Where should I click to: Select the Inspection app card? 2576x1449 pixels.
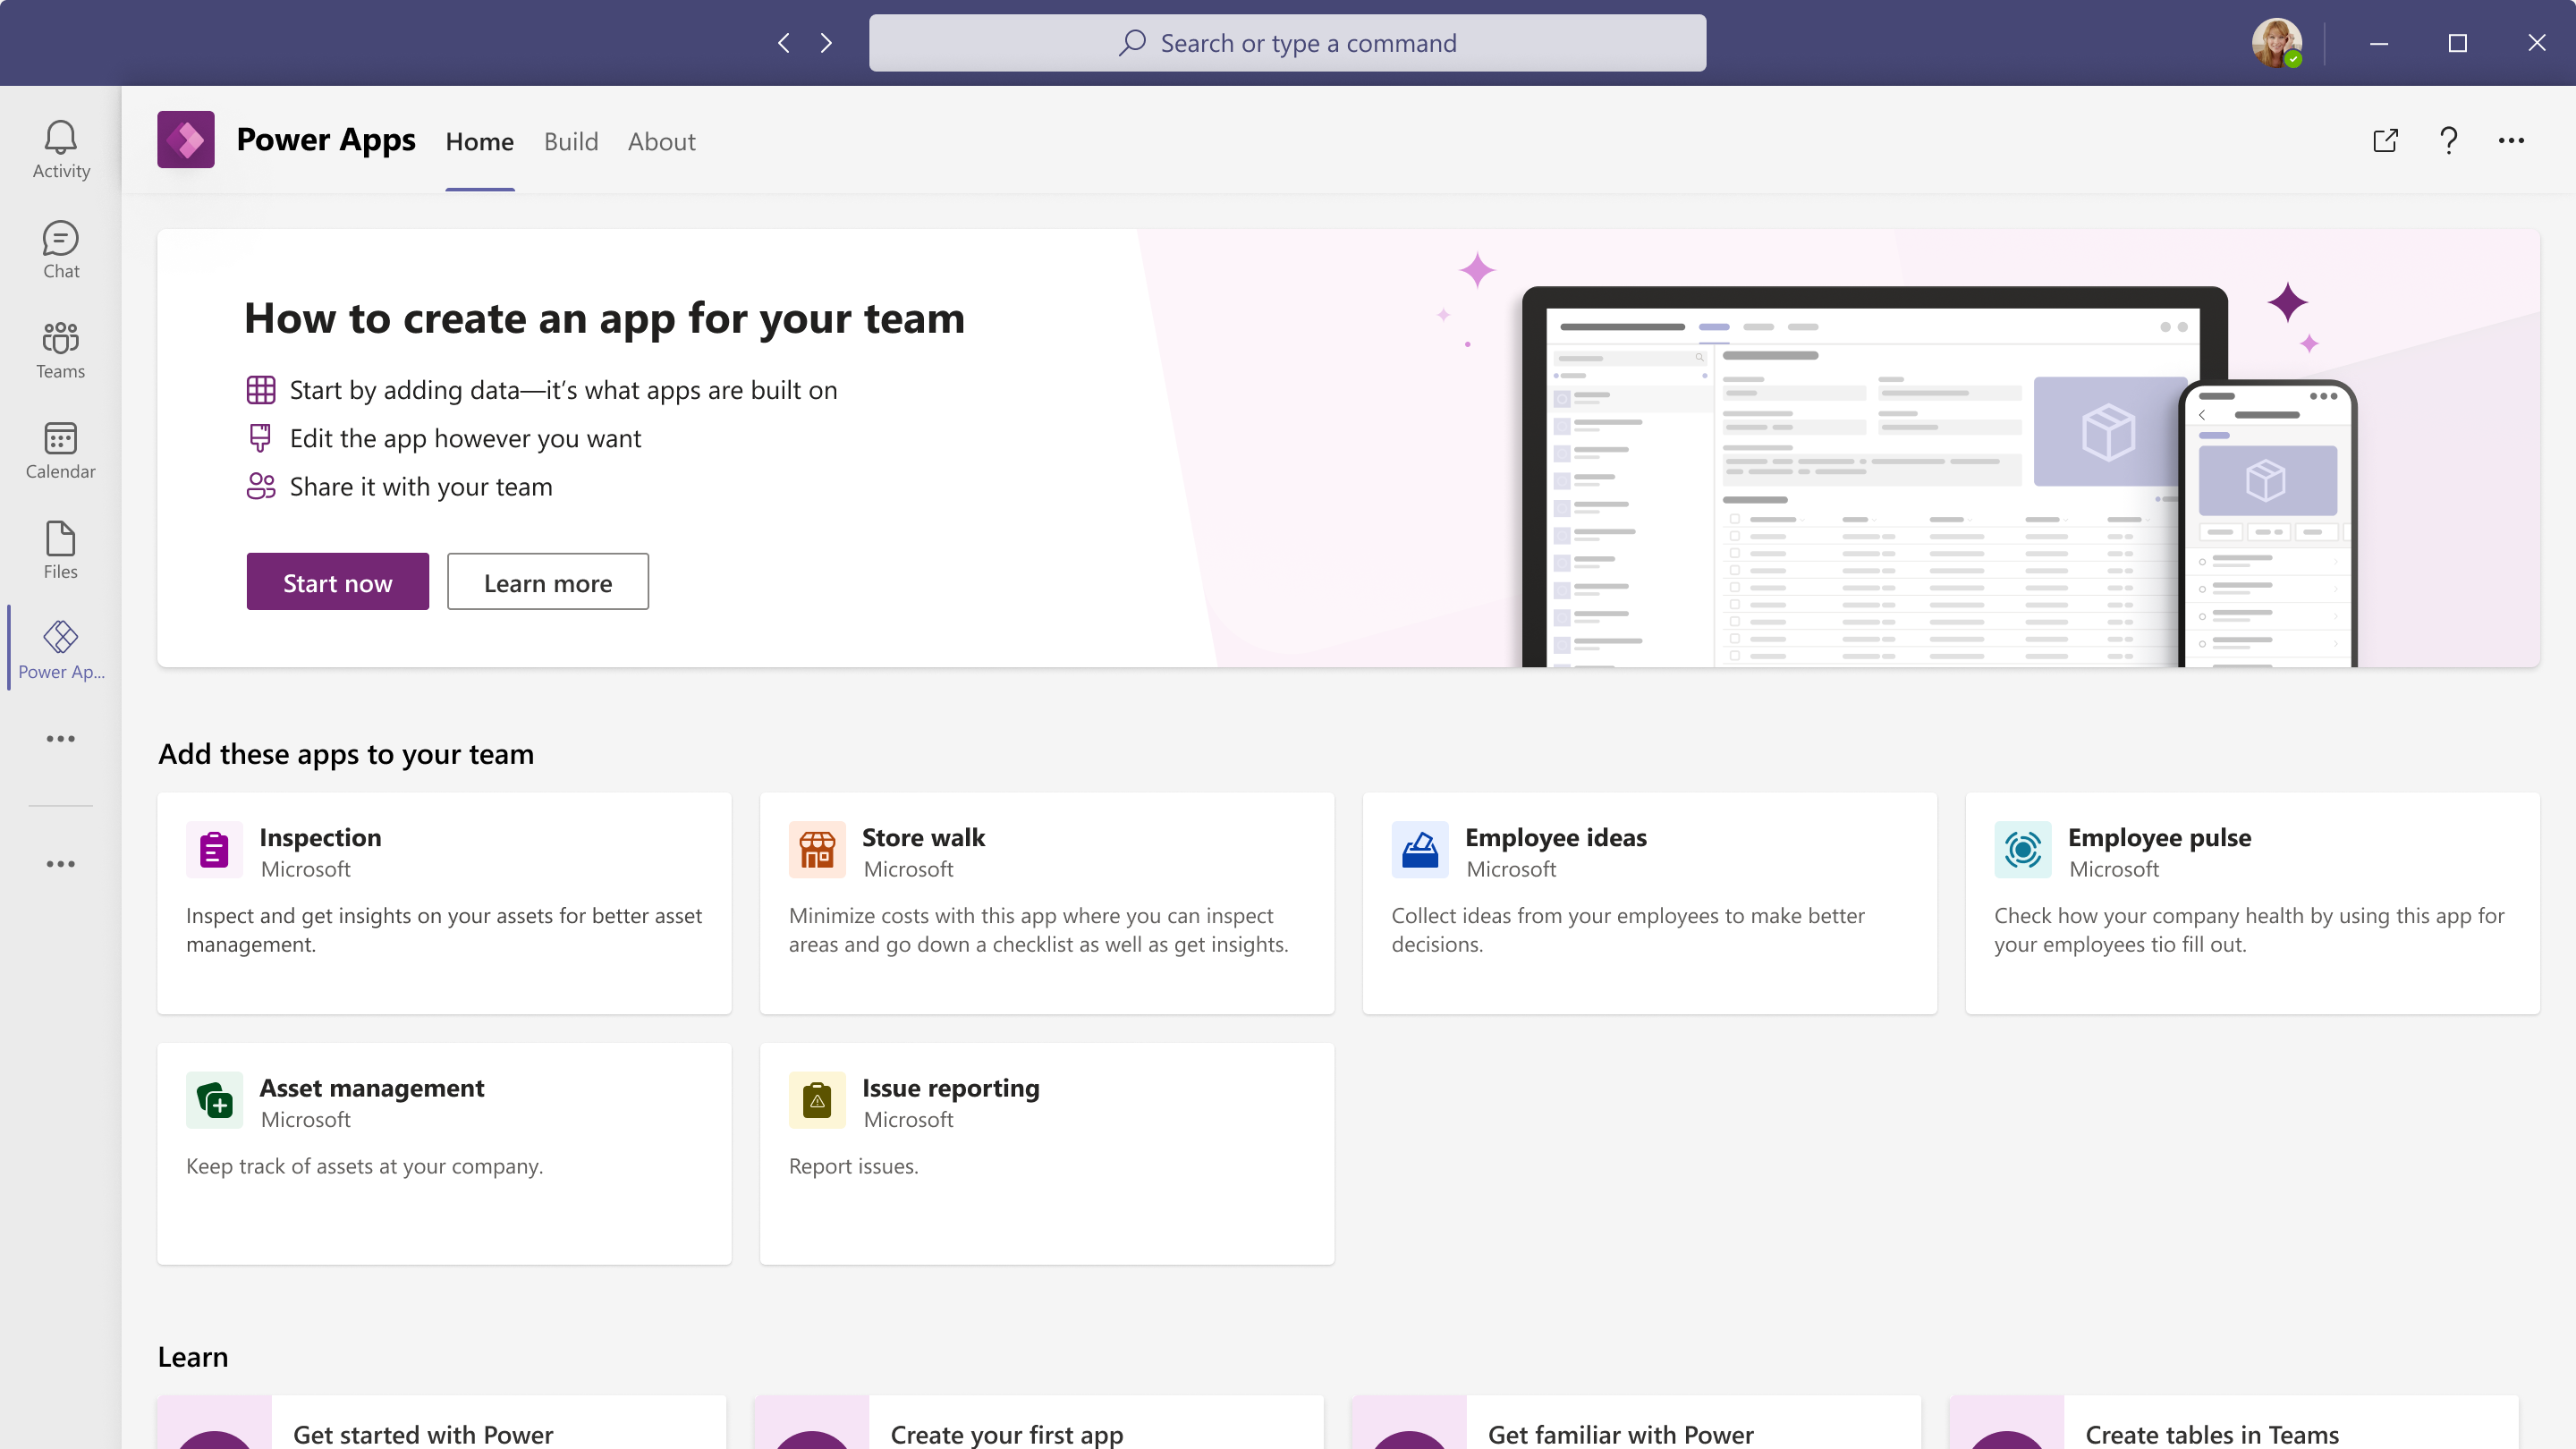[x=444, y=903]
